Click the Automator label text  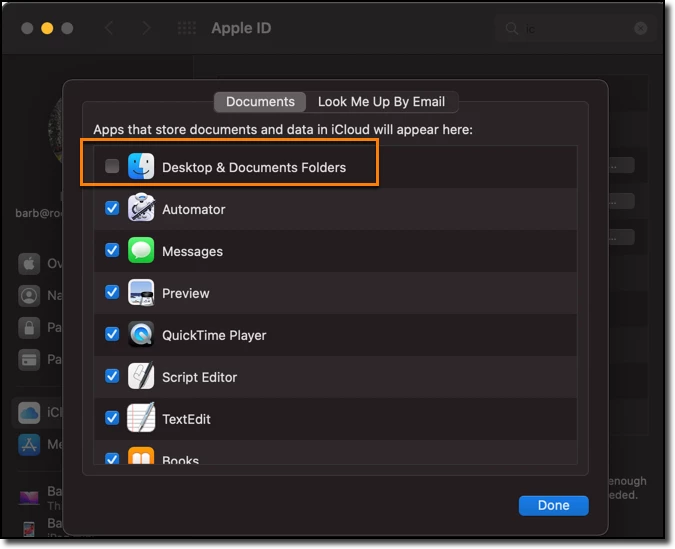click(194, 209)
